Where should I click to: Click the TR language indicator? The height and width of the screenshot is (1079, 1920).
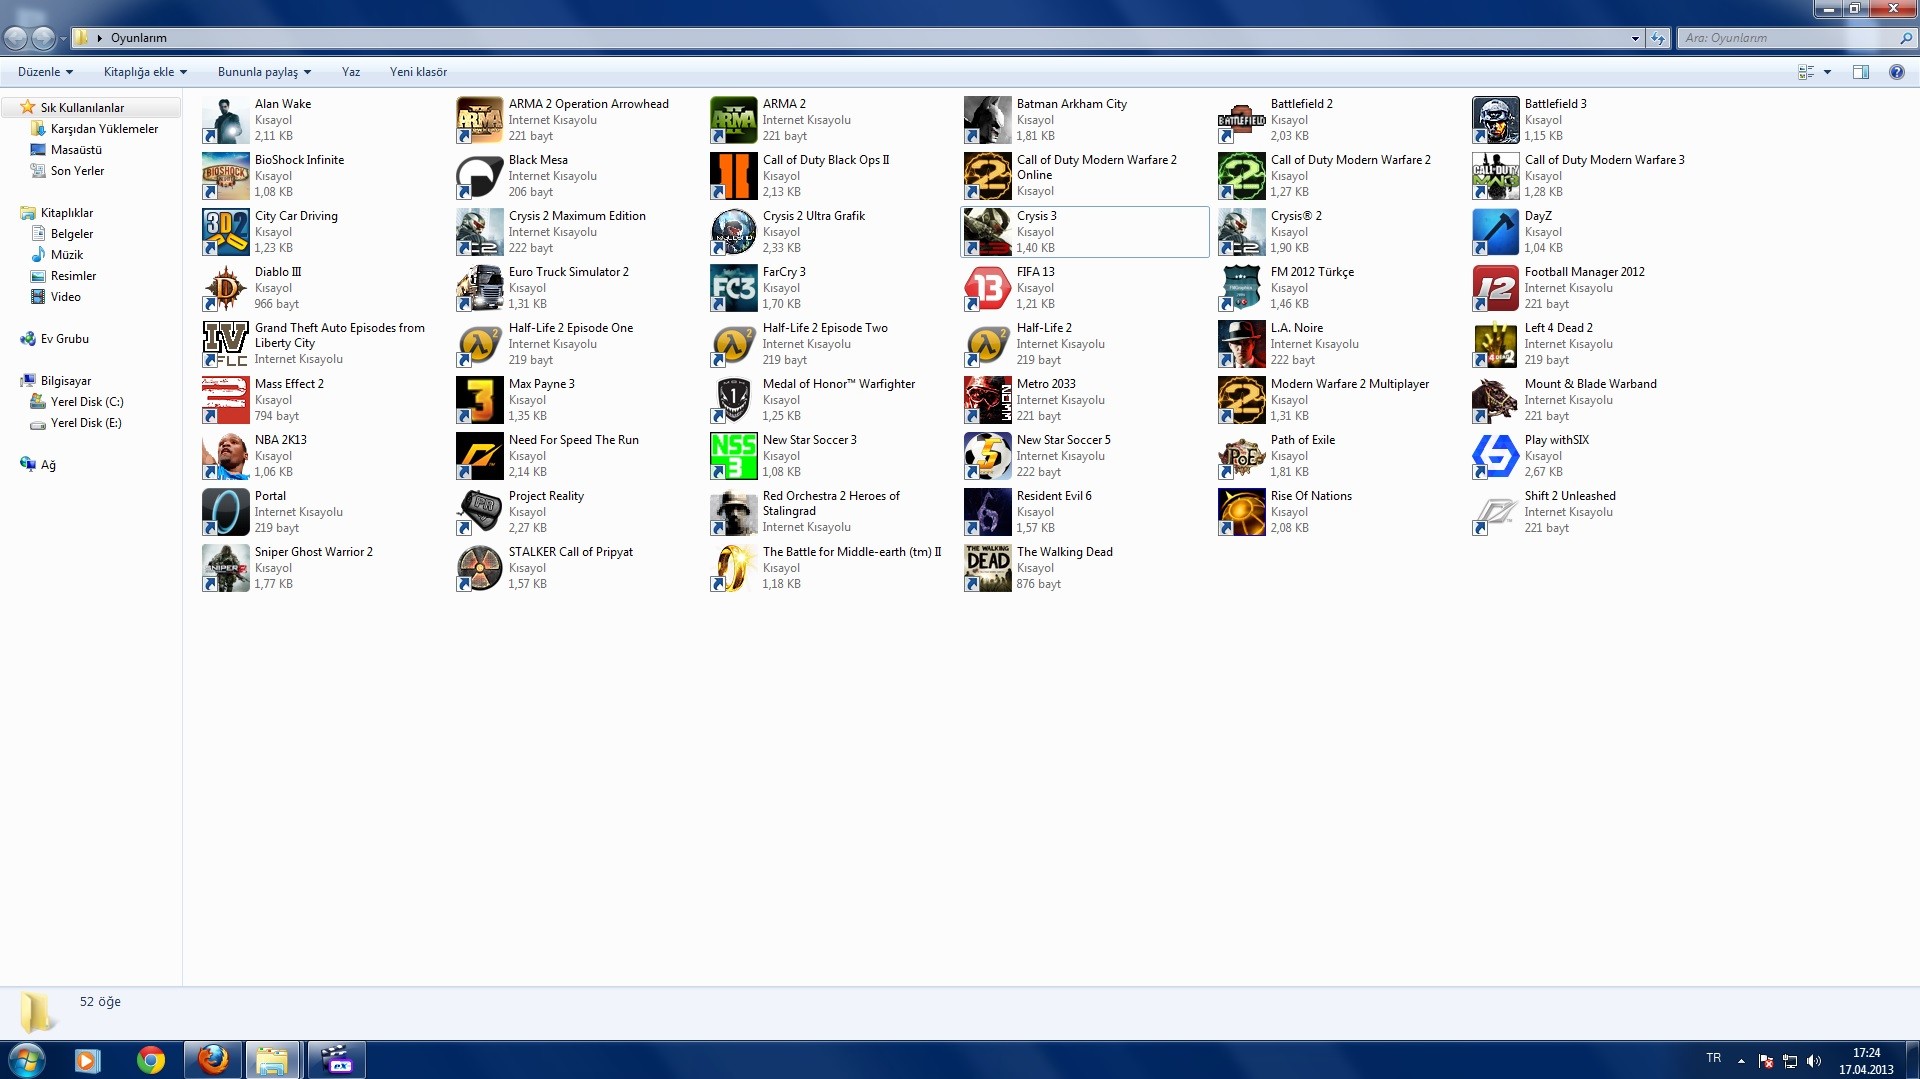[1714, 1058]
